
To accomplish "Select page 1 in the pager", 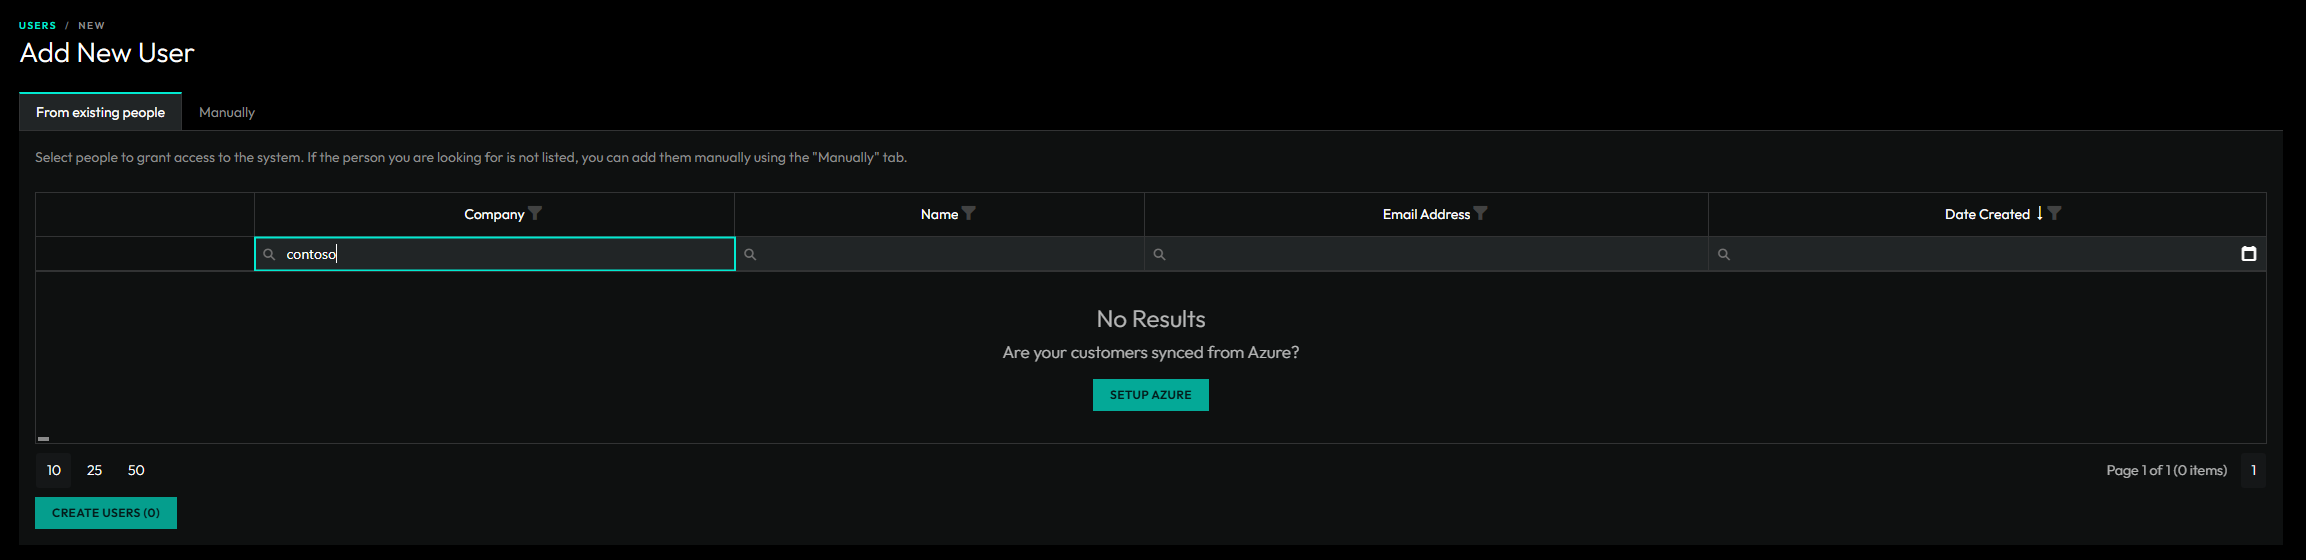I will pyautogui.click(x=2252, y=470).
